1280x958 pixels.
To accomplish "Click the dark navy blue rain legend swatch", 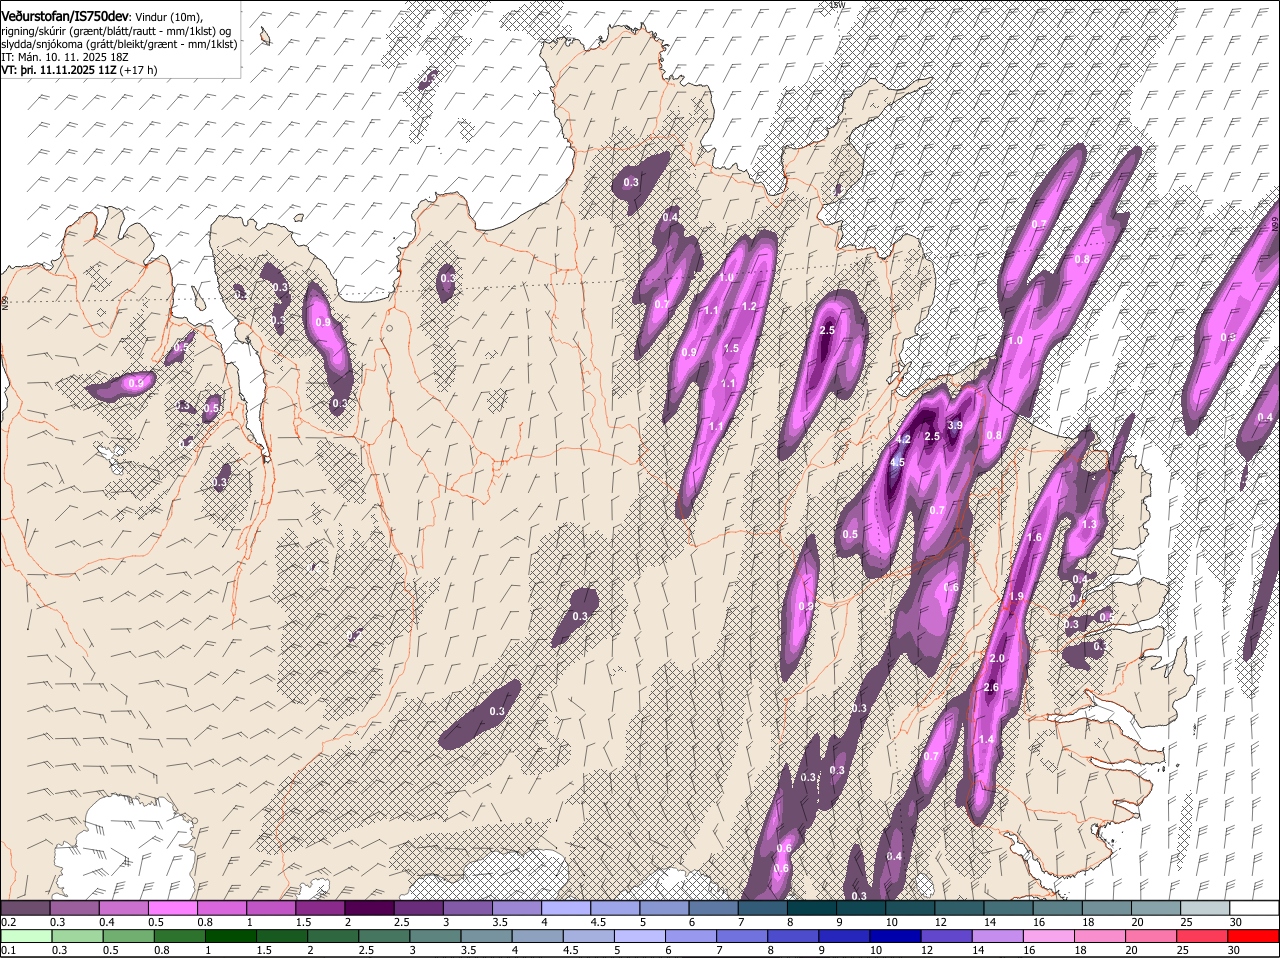I will 895,937.
